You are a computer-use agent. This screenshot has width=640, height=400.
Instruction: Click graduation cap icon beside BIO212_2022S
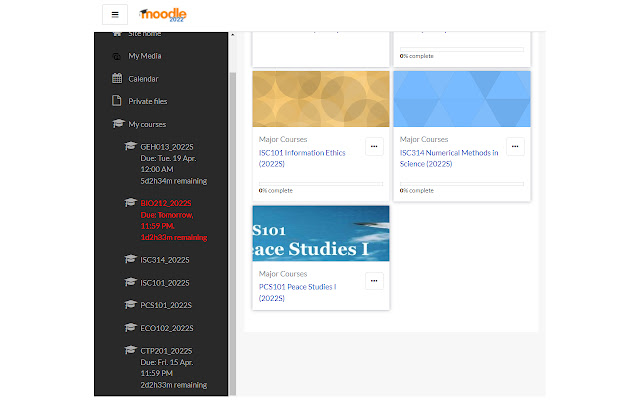point(130,202)
